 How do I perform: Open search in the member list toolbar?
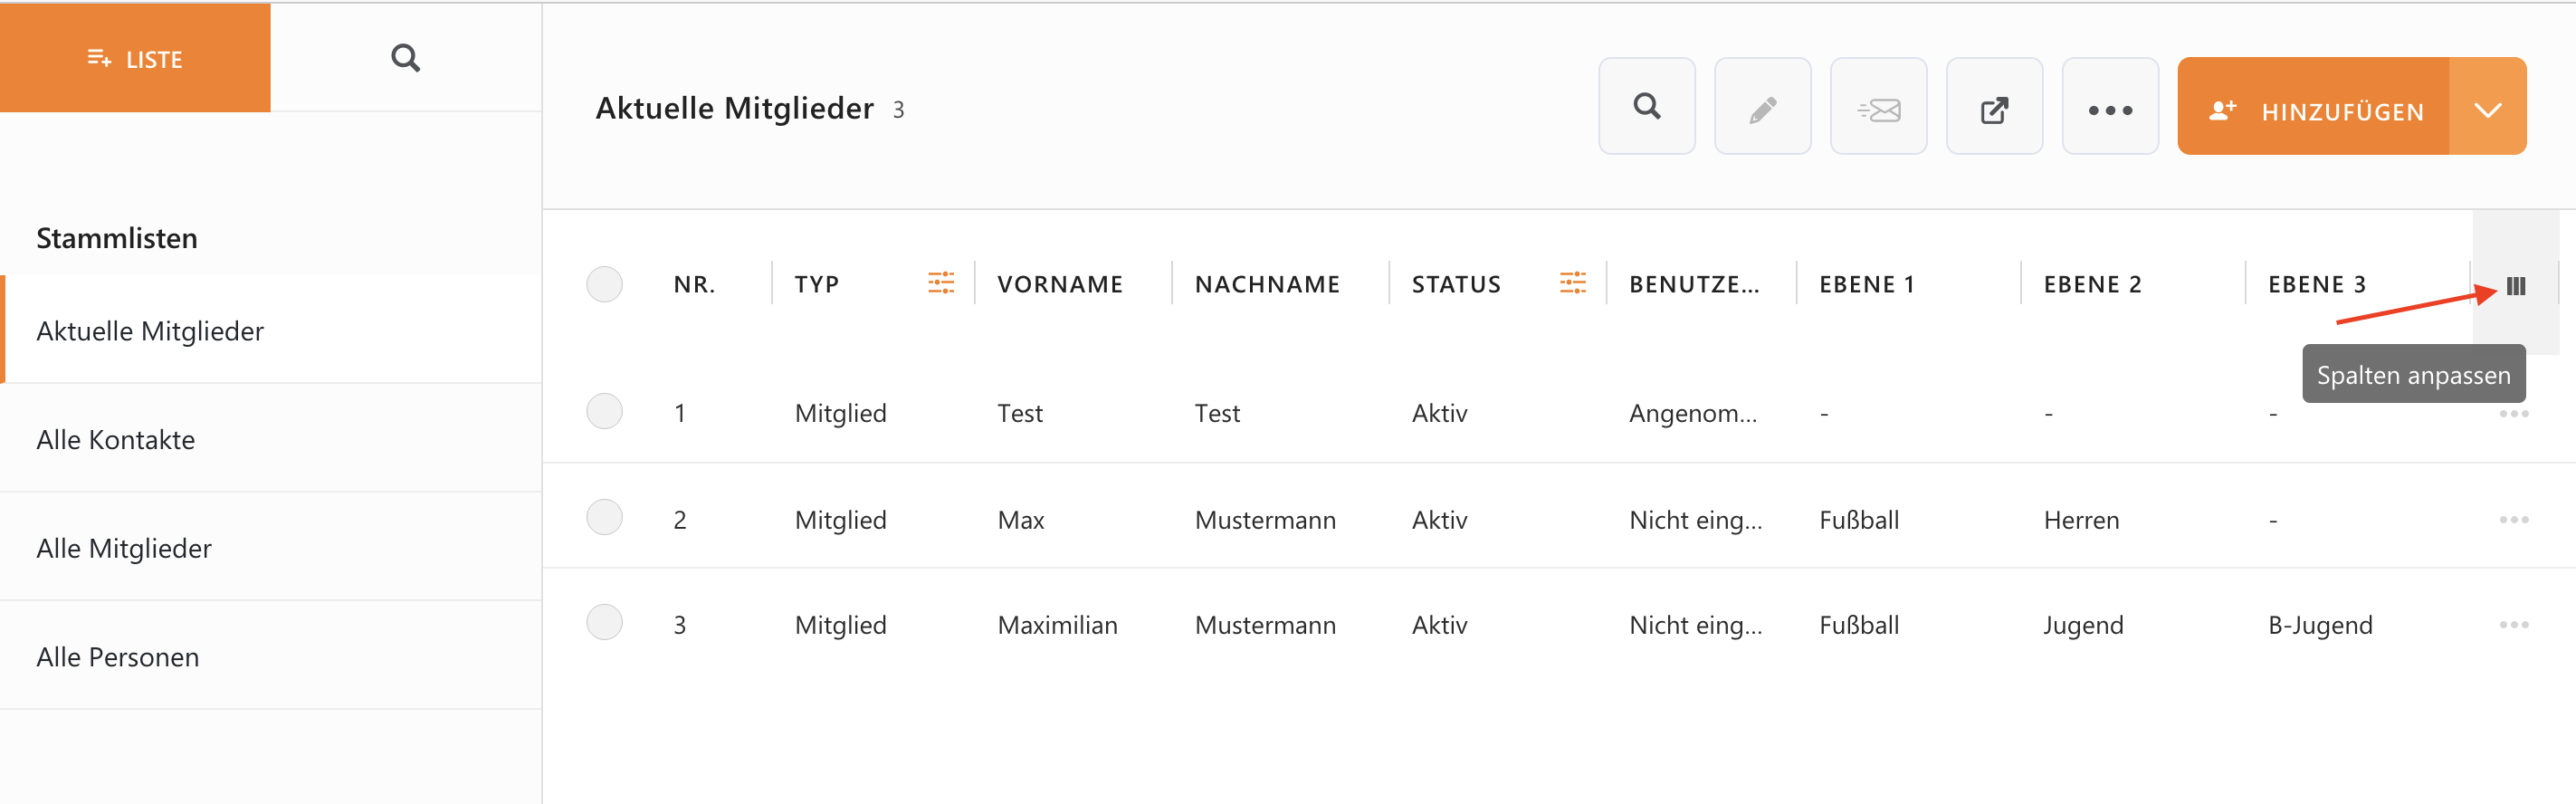[x=1646, y=106]
